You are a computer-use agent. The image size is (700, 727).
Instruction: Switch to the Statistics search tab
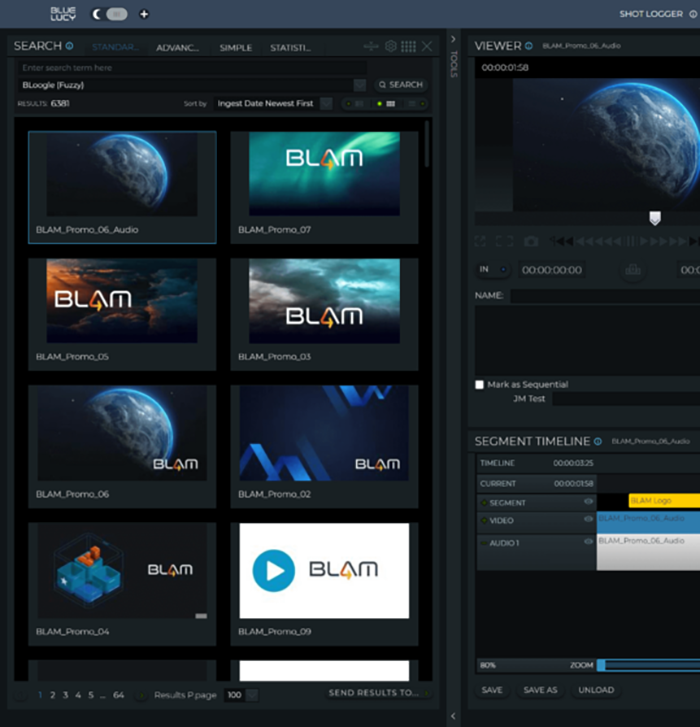coord(291,48)
